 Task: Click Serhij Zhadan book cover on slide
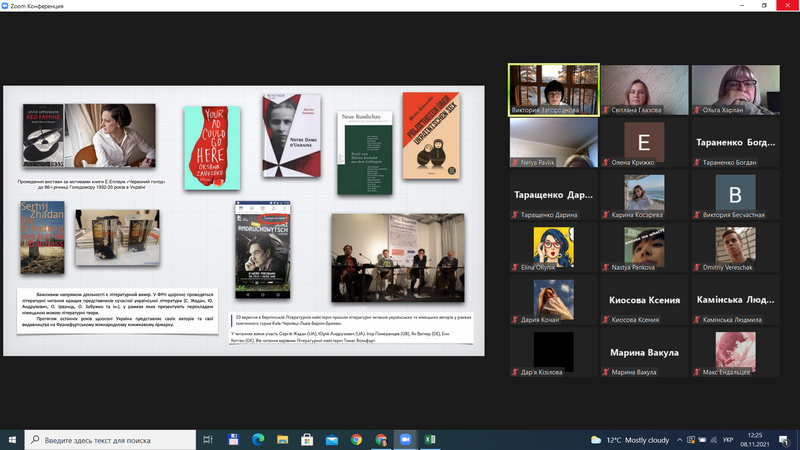click(42, 237)
